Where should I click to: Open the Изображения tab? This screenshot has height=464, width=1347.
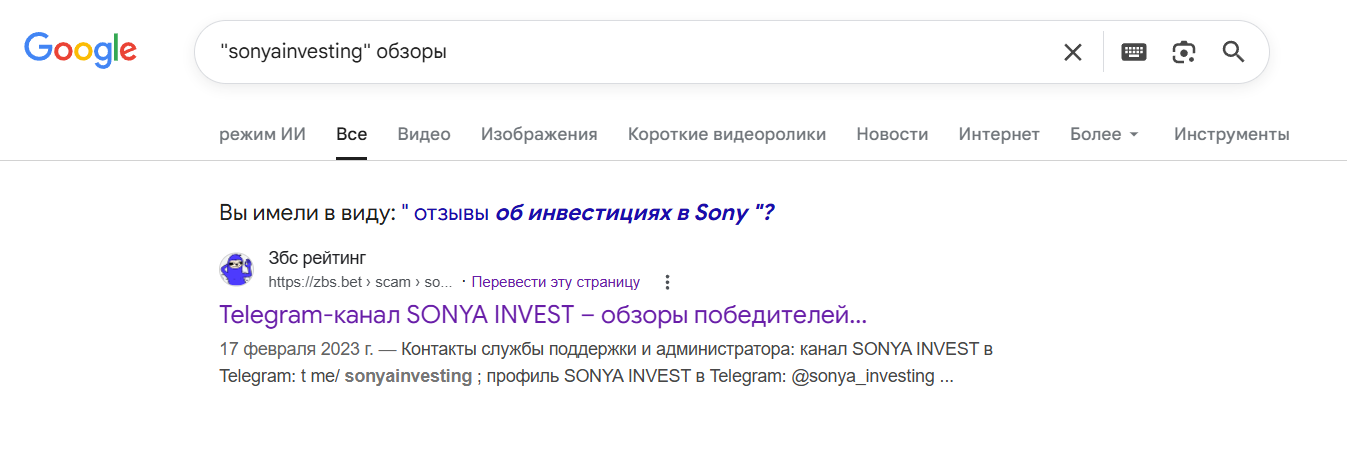click(539, 134)
